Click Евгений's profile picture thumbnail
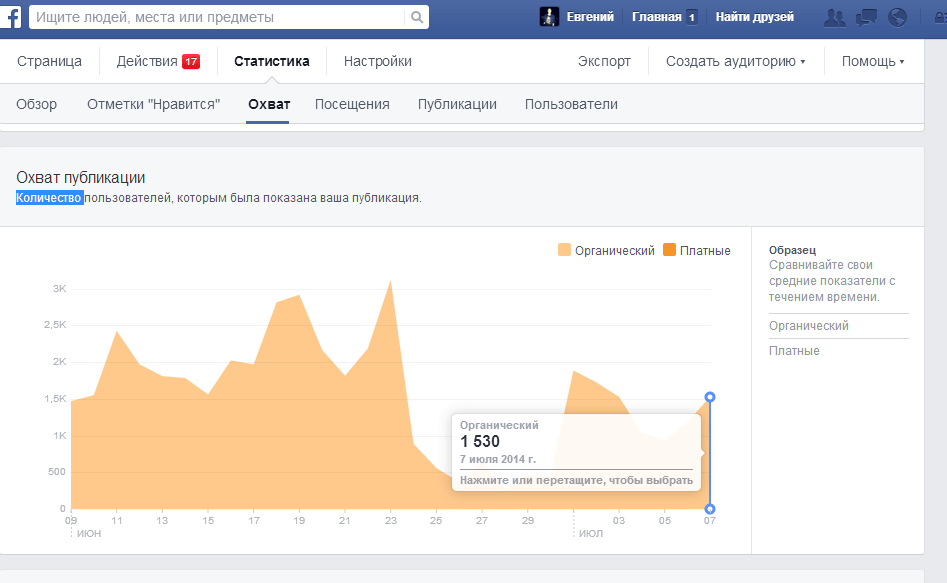 549,17
